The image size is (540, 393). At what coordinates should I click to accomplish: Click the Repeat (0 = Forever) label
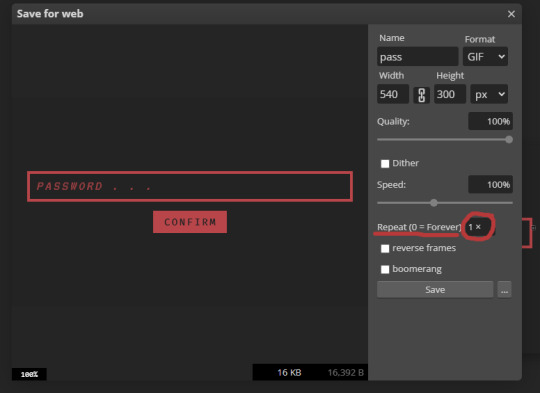pos(419,227)
